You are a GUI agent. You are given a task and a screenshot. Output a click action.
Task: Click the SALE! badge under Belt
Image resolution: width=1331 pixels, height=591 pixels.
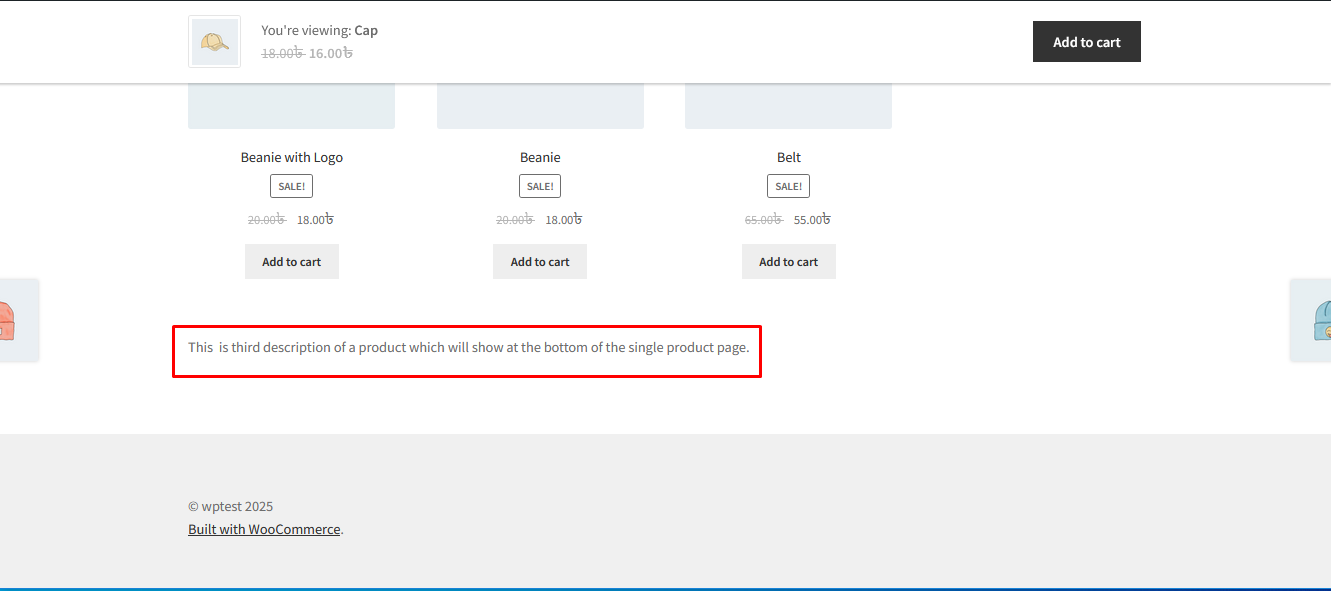tap(788, 186)
